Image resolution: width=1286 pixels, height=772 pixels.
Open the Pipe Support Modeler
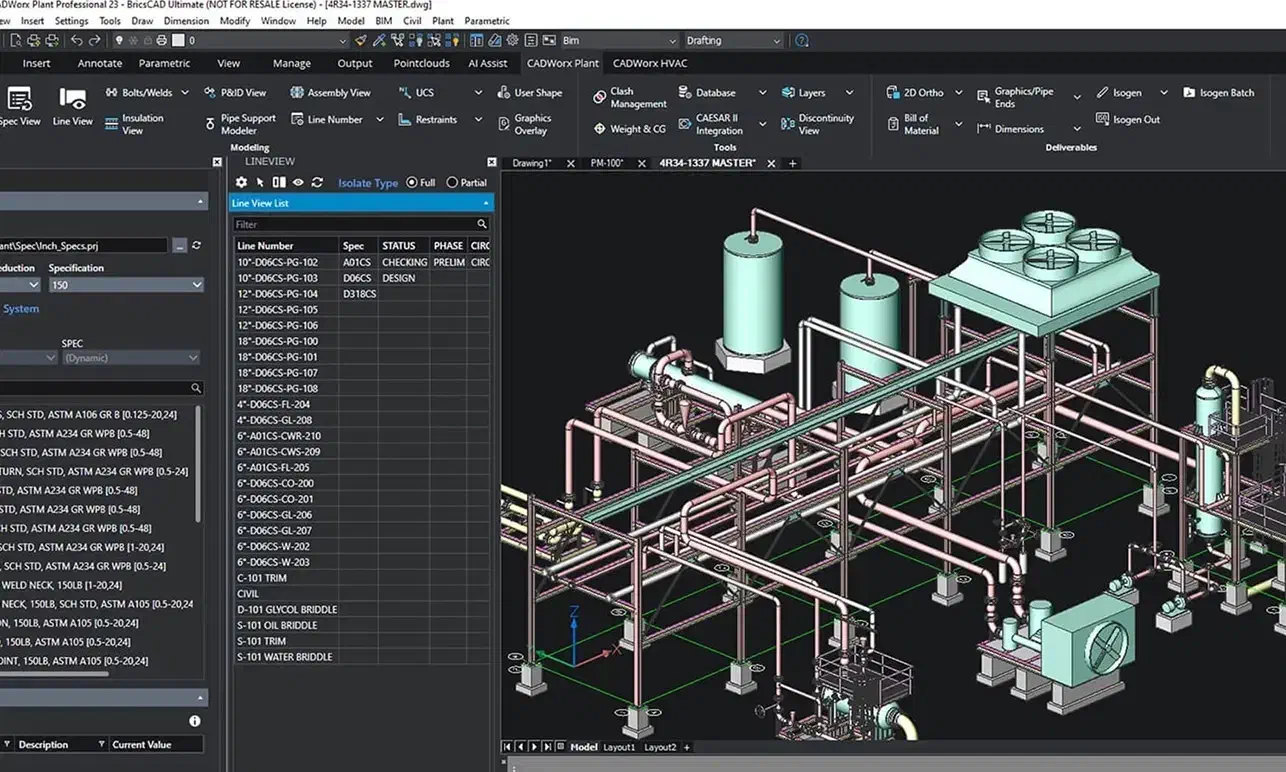(240, 124)
